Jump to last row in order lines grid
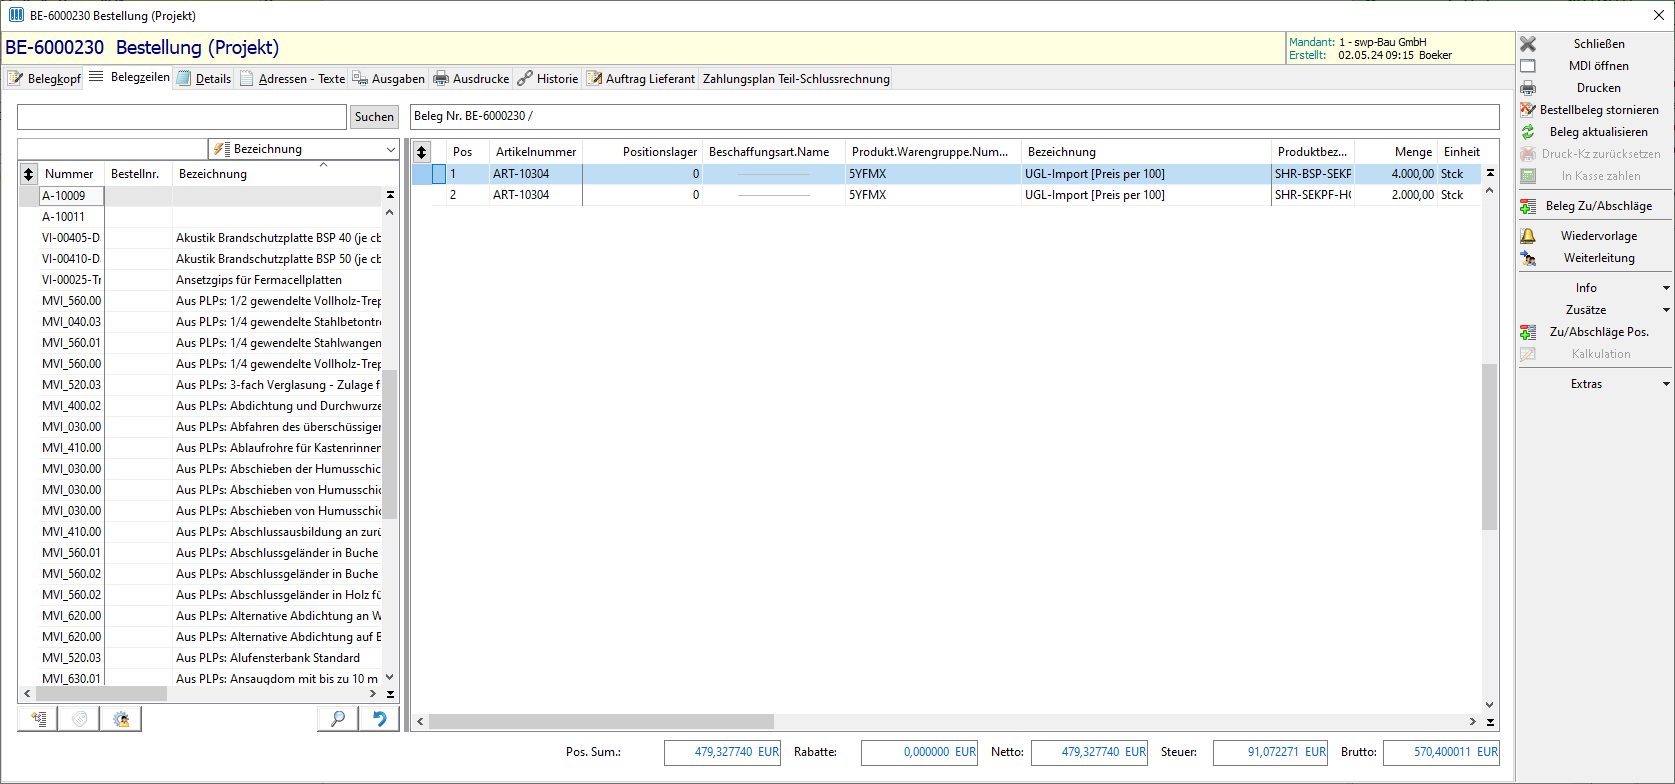This screenshot has height=784, width=1675. click(1490, 722)
